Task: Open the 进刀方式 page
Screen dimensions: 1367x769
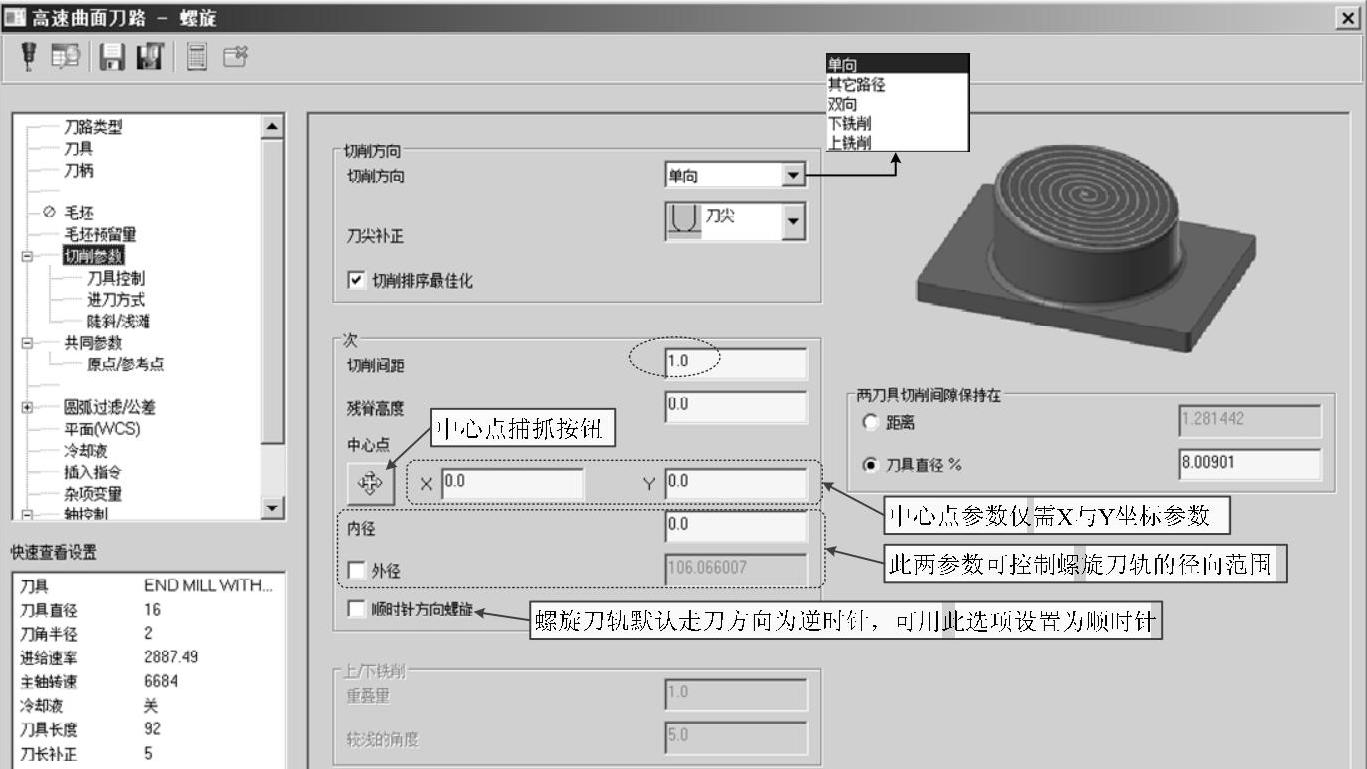Action: click(116, 299)
